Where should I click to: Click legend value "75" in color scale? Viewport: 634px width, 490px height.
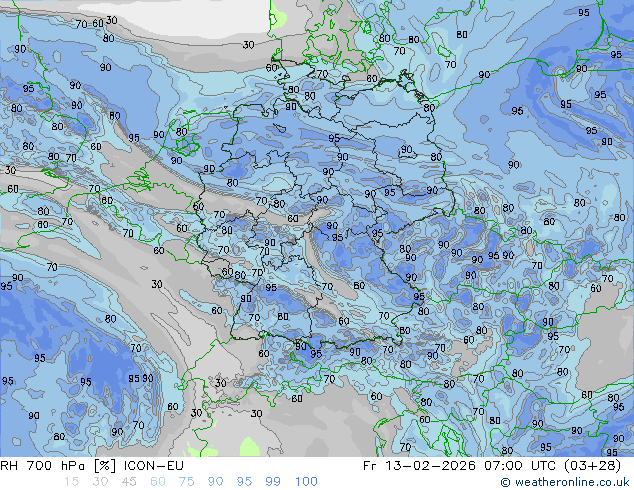[186, 482]
